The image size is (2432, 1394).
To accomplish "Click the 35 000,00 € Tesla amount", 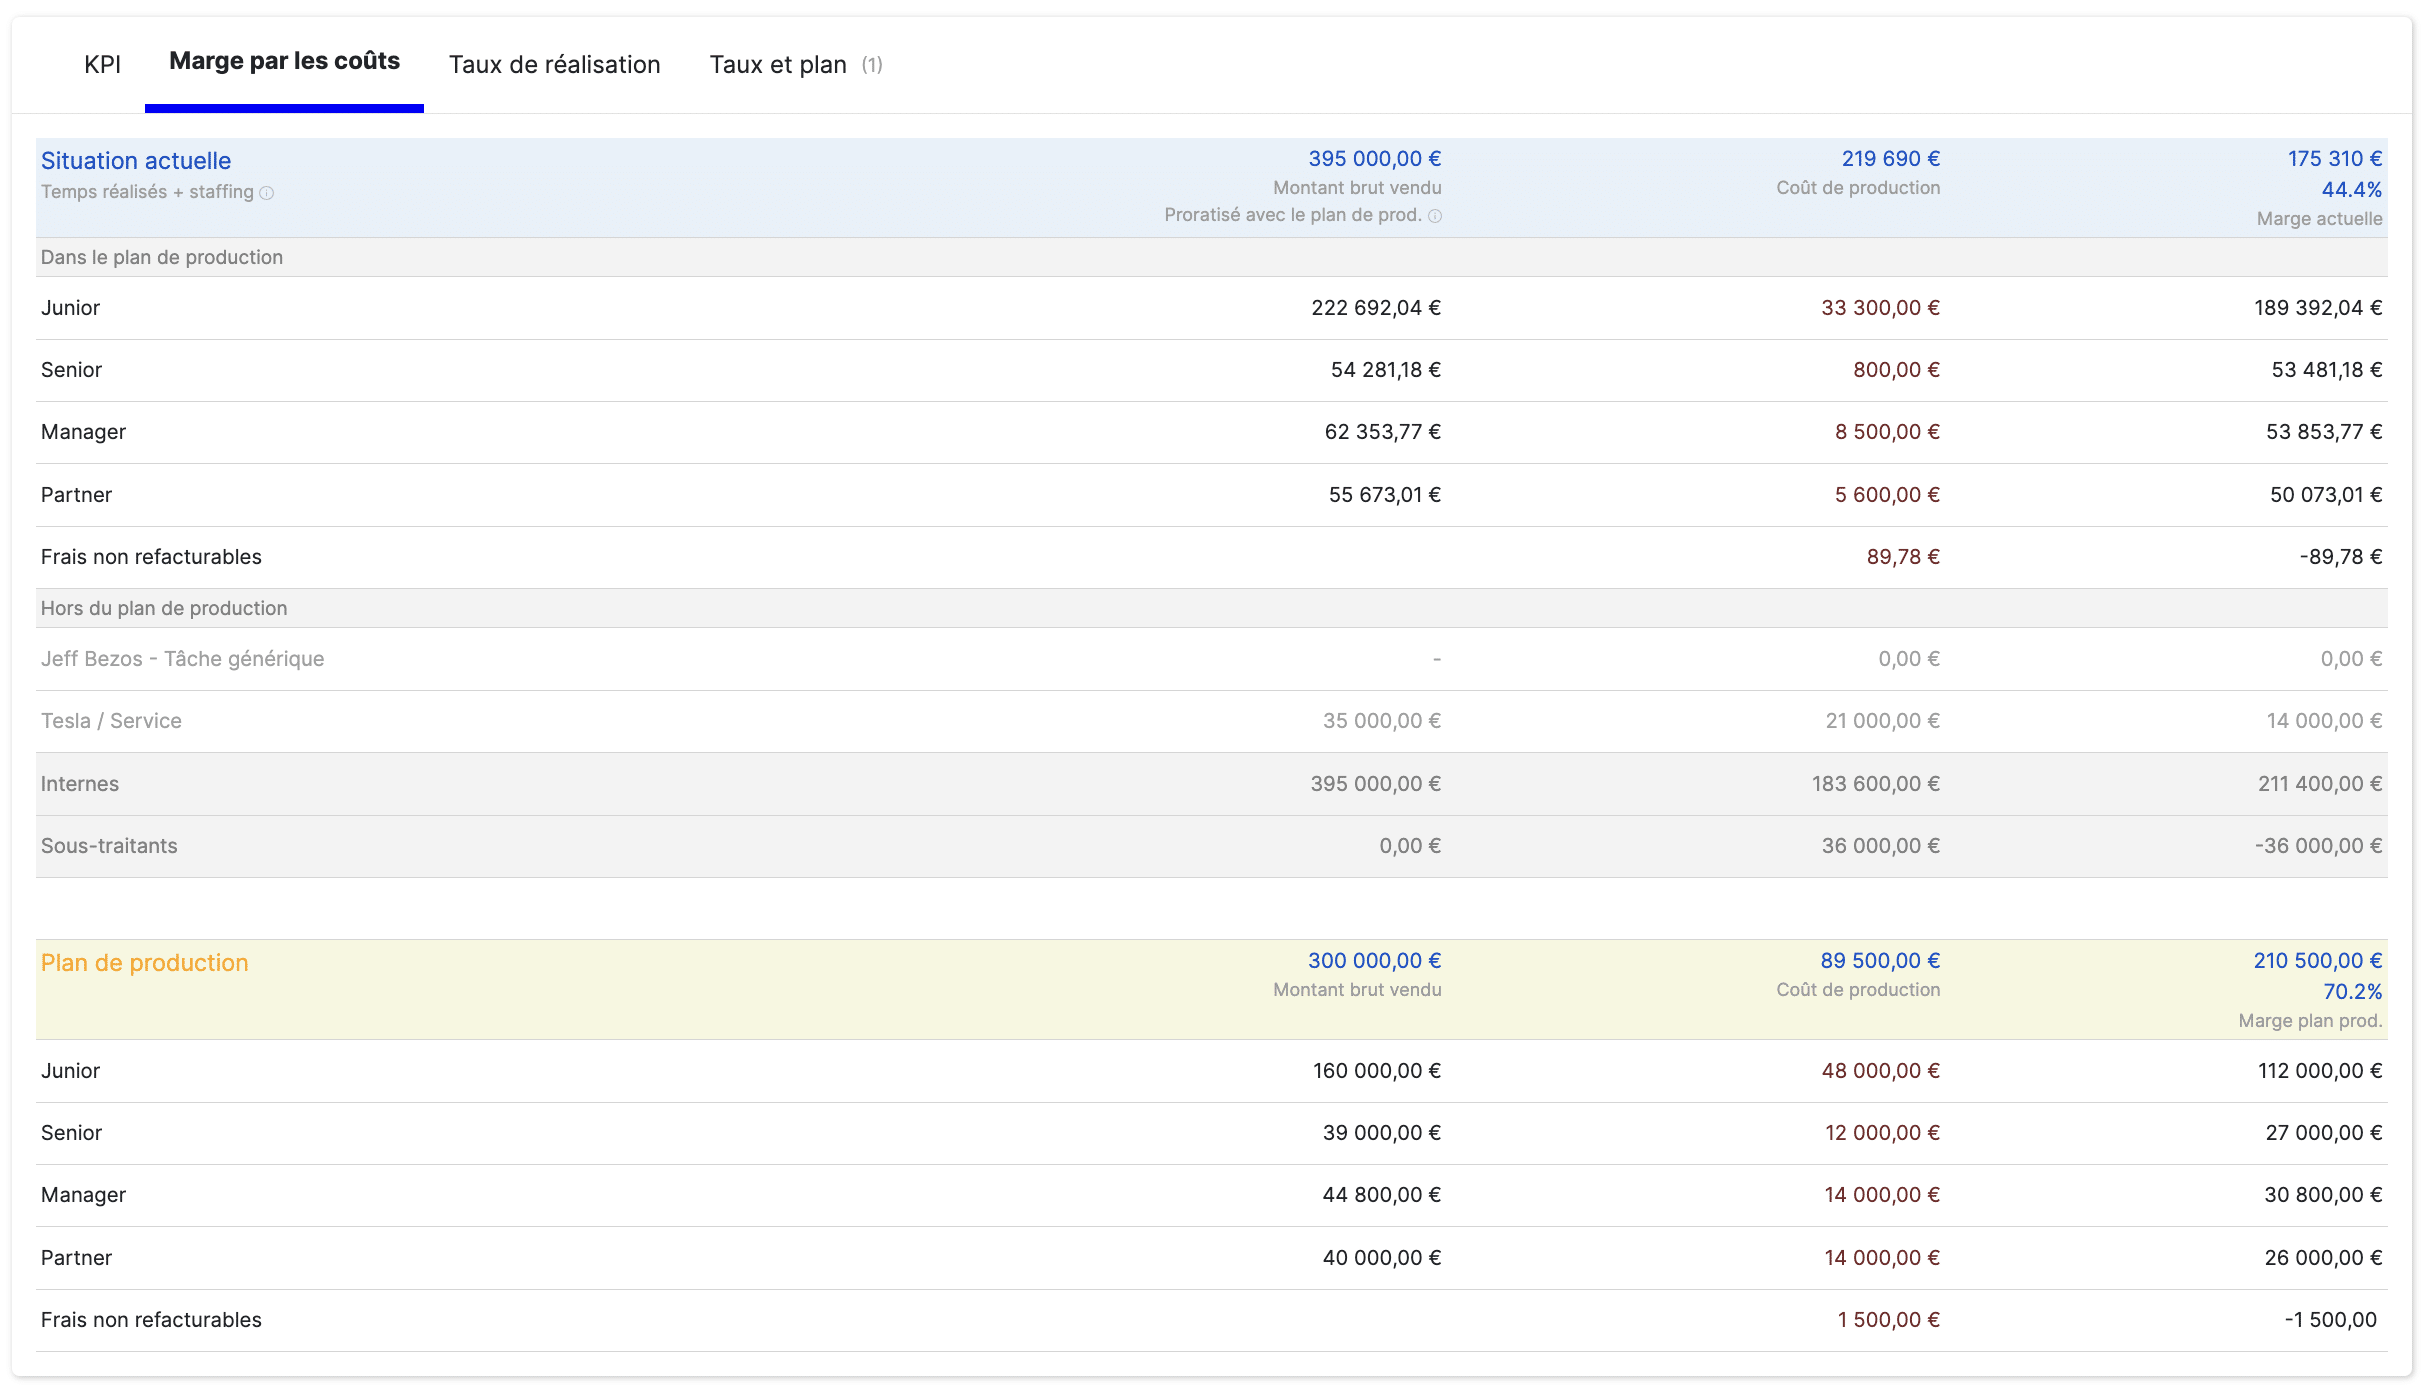I will [1382, 721].
